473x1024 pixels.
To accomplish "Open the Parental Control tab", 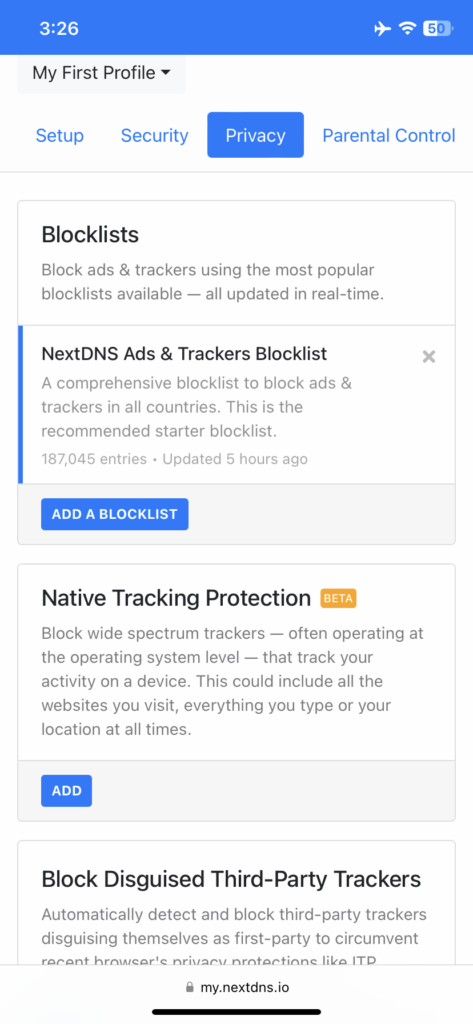I will point(389,135).
